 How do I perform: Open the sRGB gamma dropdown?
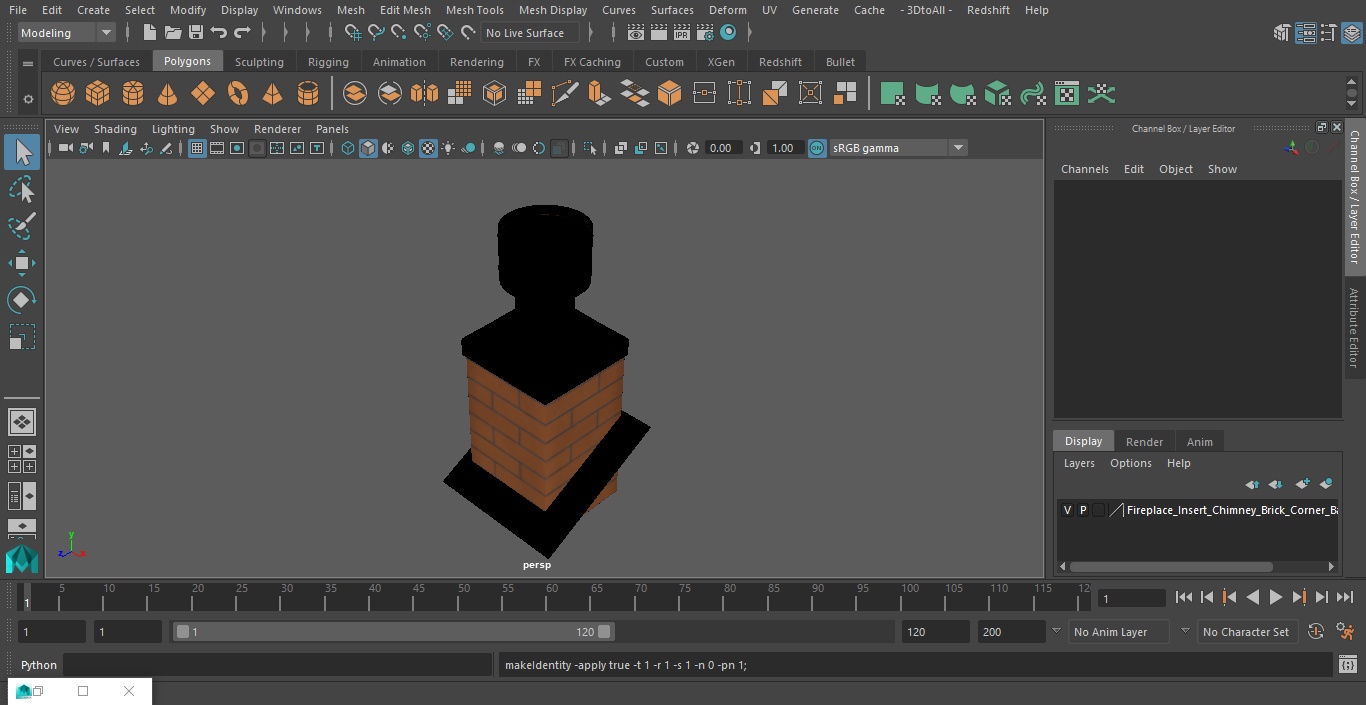click(x=898, y=148)
